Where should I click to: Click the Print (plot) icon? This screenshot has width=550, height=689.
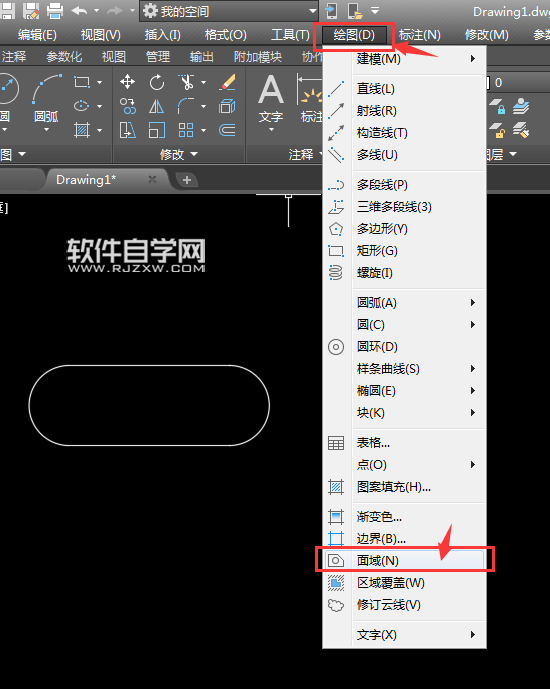tap(55, 11)
